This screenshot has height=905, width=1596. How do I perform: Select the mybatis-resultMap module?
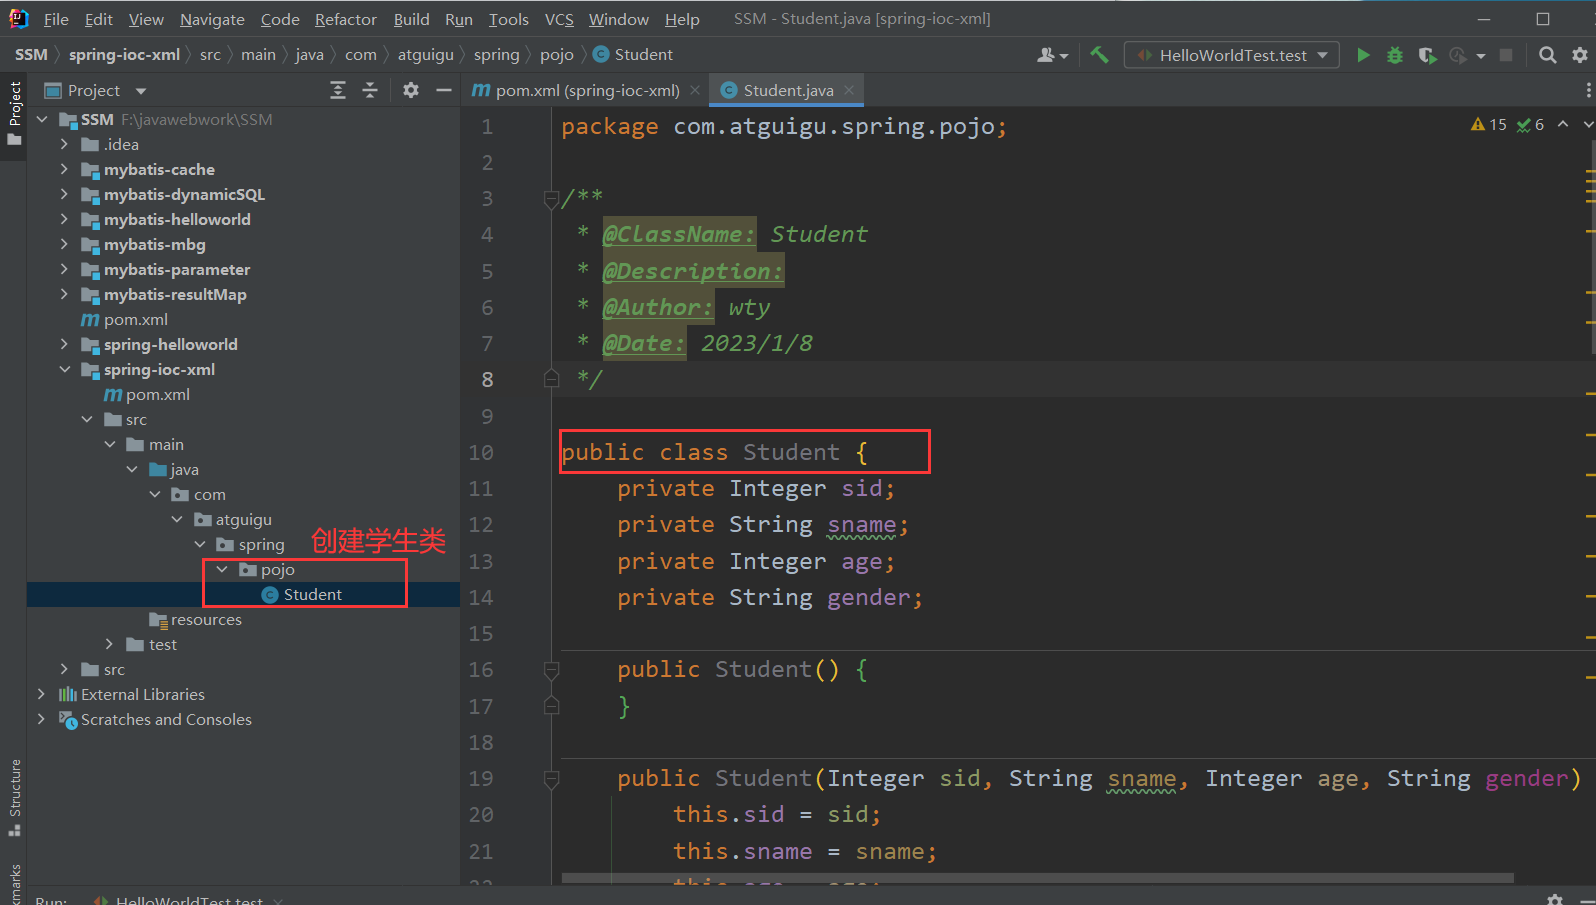175,294
